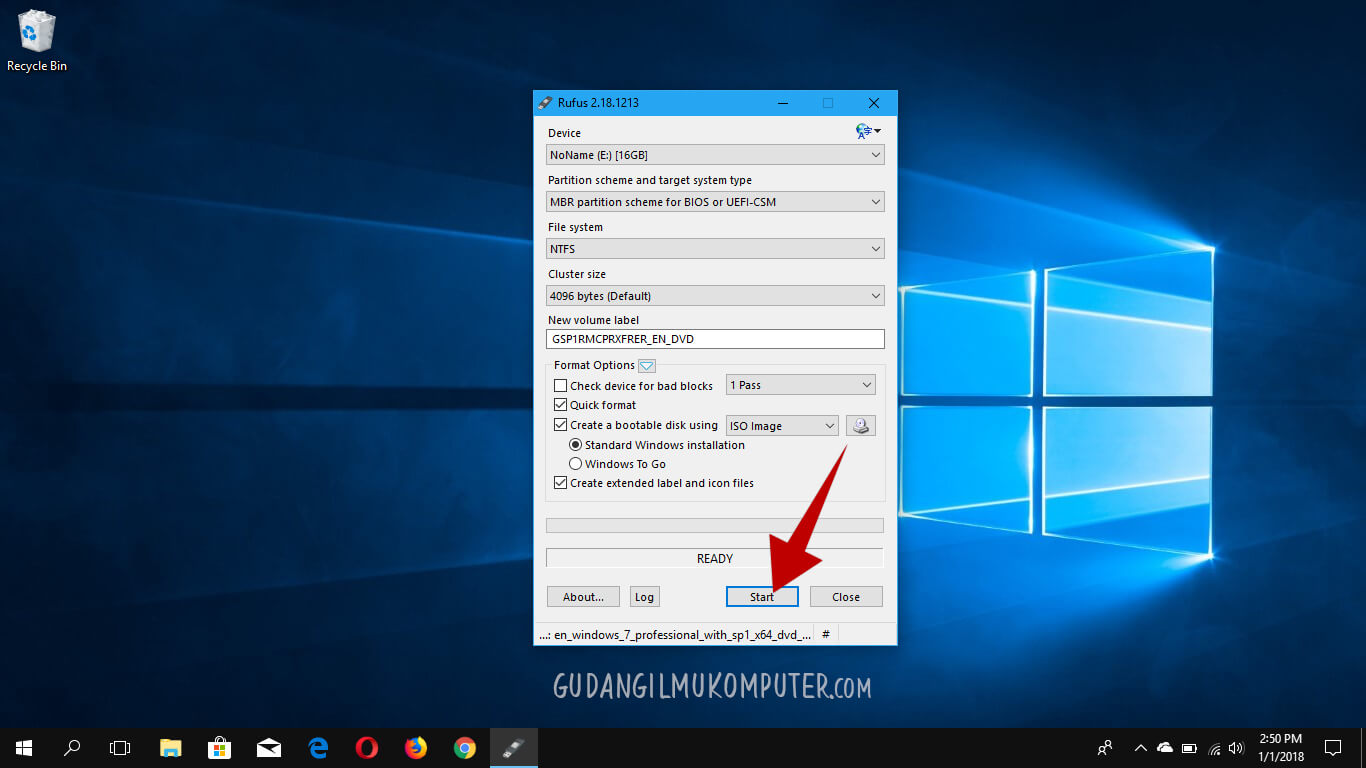Click the ISO filename in status bar
1366x768 pixels.
(x=675, y=635)
